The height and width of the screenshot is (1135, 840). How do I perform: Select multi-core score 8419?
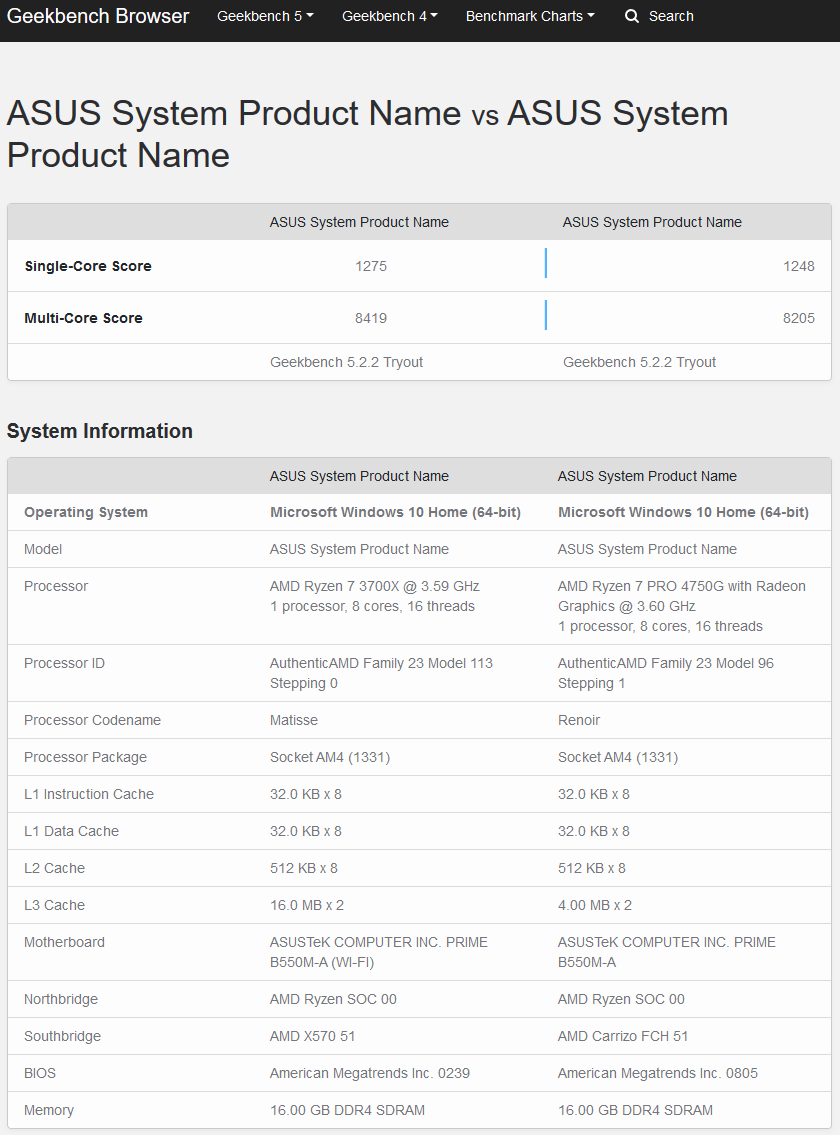point(371,318)
